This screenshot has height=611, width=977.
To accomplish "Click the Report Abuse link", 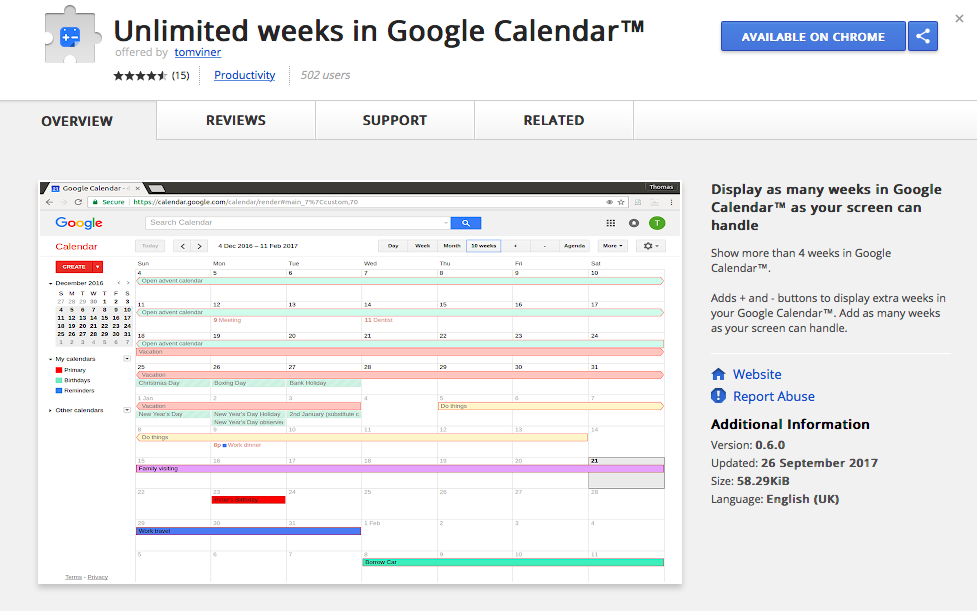I will tap(774, 396).
